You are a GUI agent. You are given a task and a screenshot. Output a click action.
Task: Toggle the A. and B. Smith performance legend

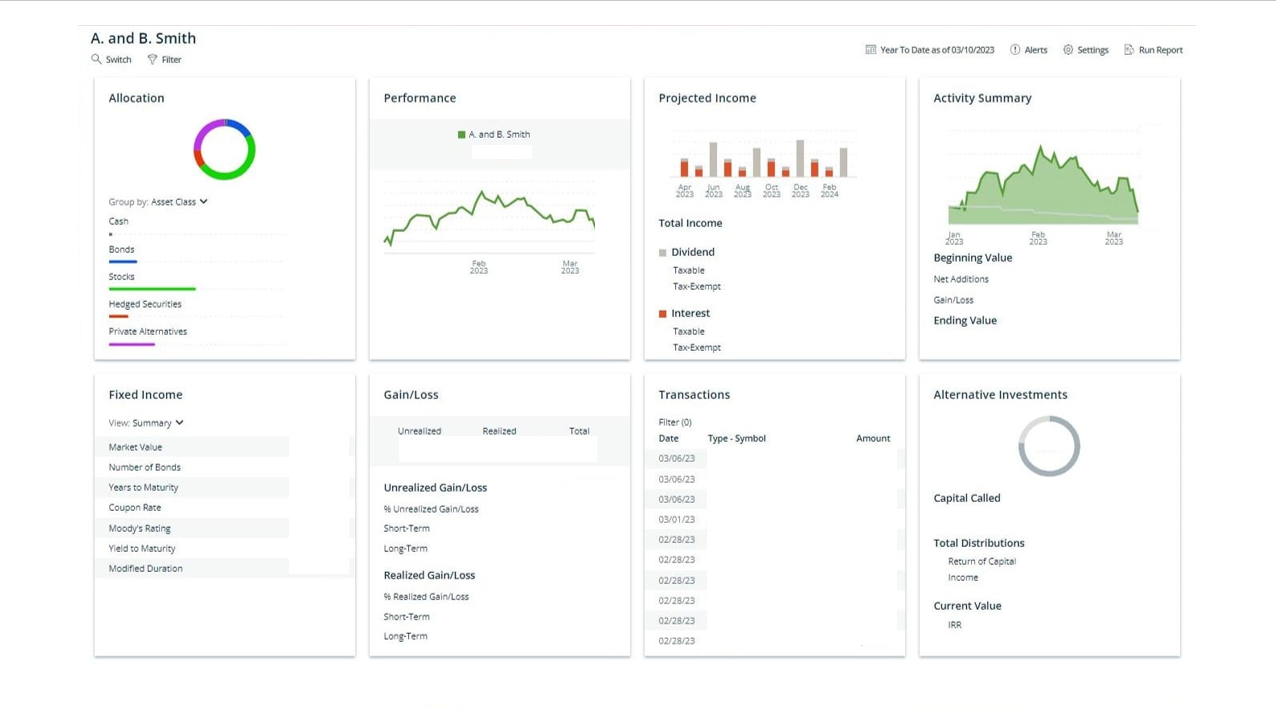tap(495, 134)
